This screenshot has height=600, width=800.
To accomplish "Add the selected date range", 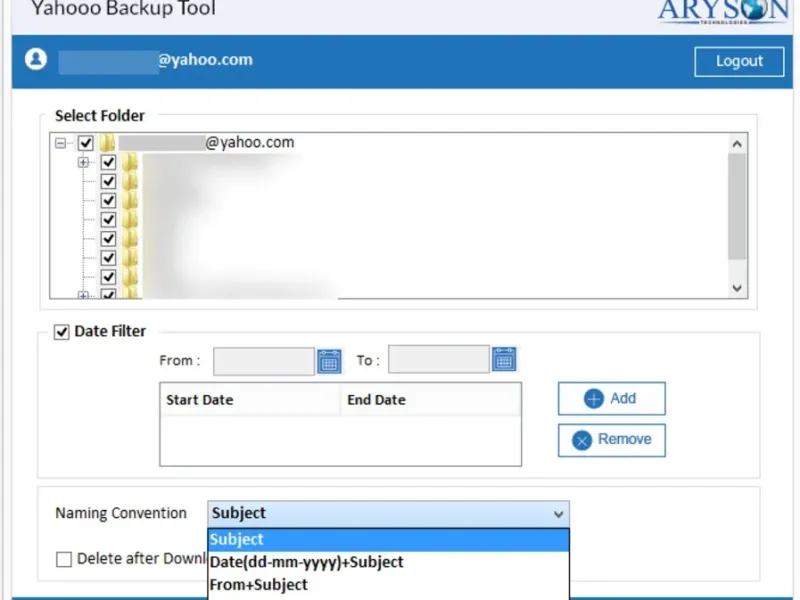I will pyautogui.click(x=611, y=398).
